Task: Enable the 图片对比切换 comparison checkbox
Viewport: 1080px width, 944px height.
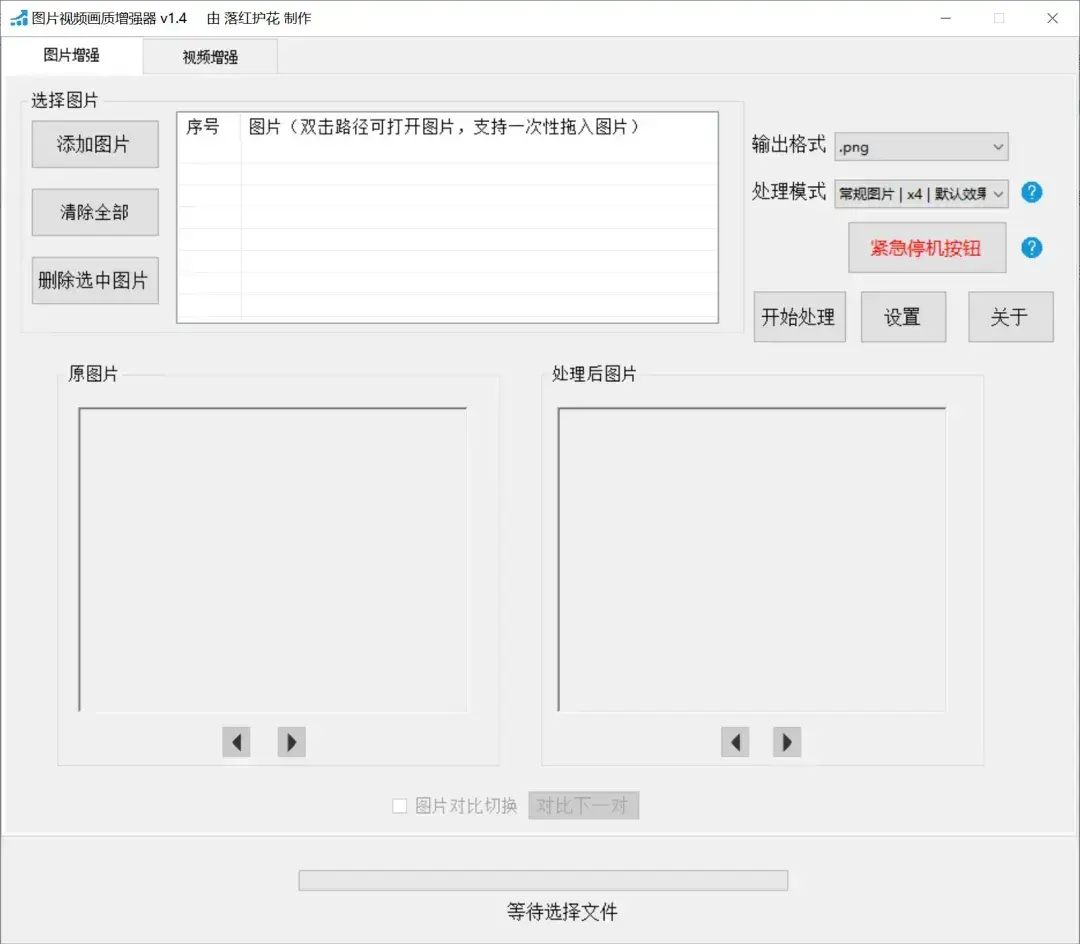Action: (x=399, y=805)
